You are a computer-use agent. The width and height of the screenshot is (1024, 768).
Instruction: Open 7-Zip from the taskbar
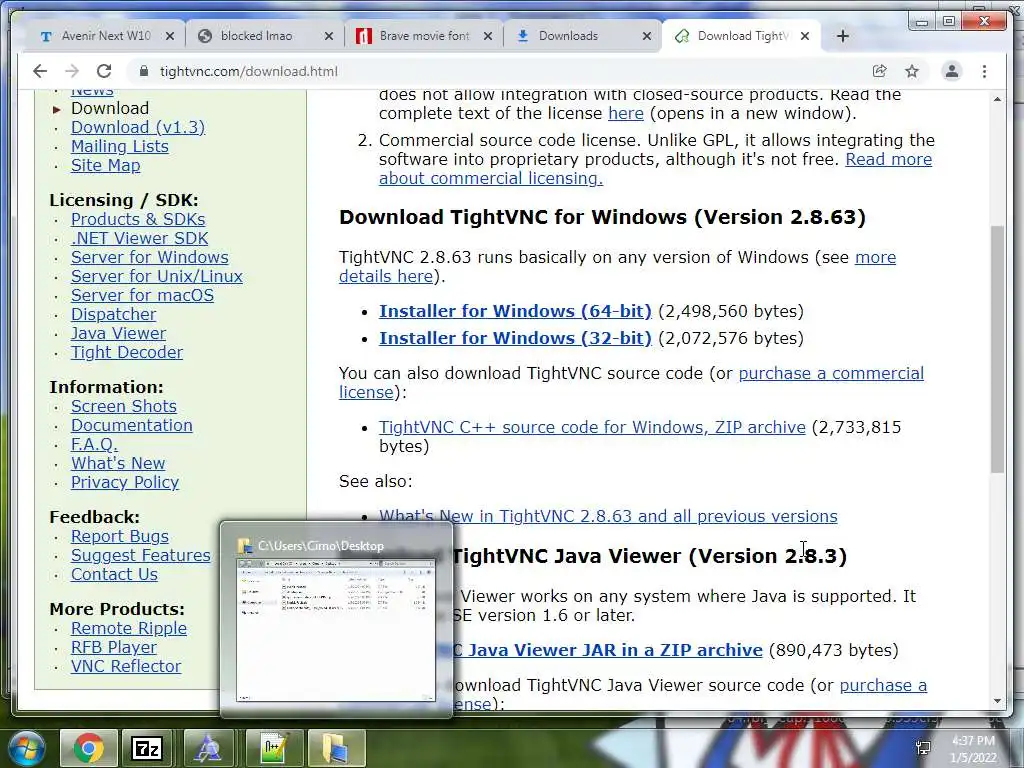[148, 748]
